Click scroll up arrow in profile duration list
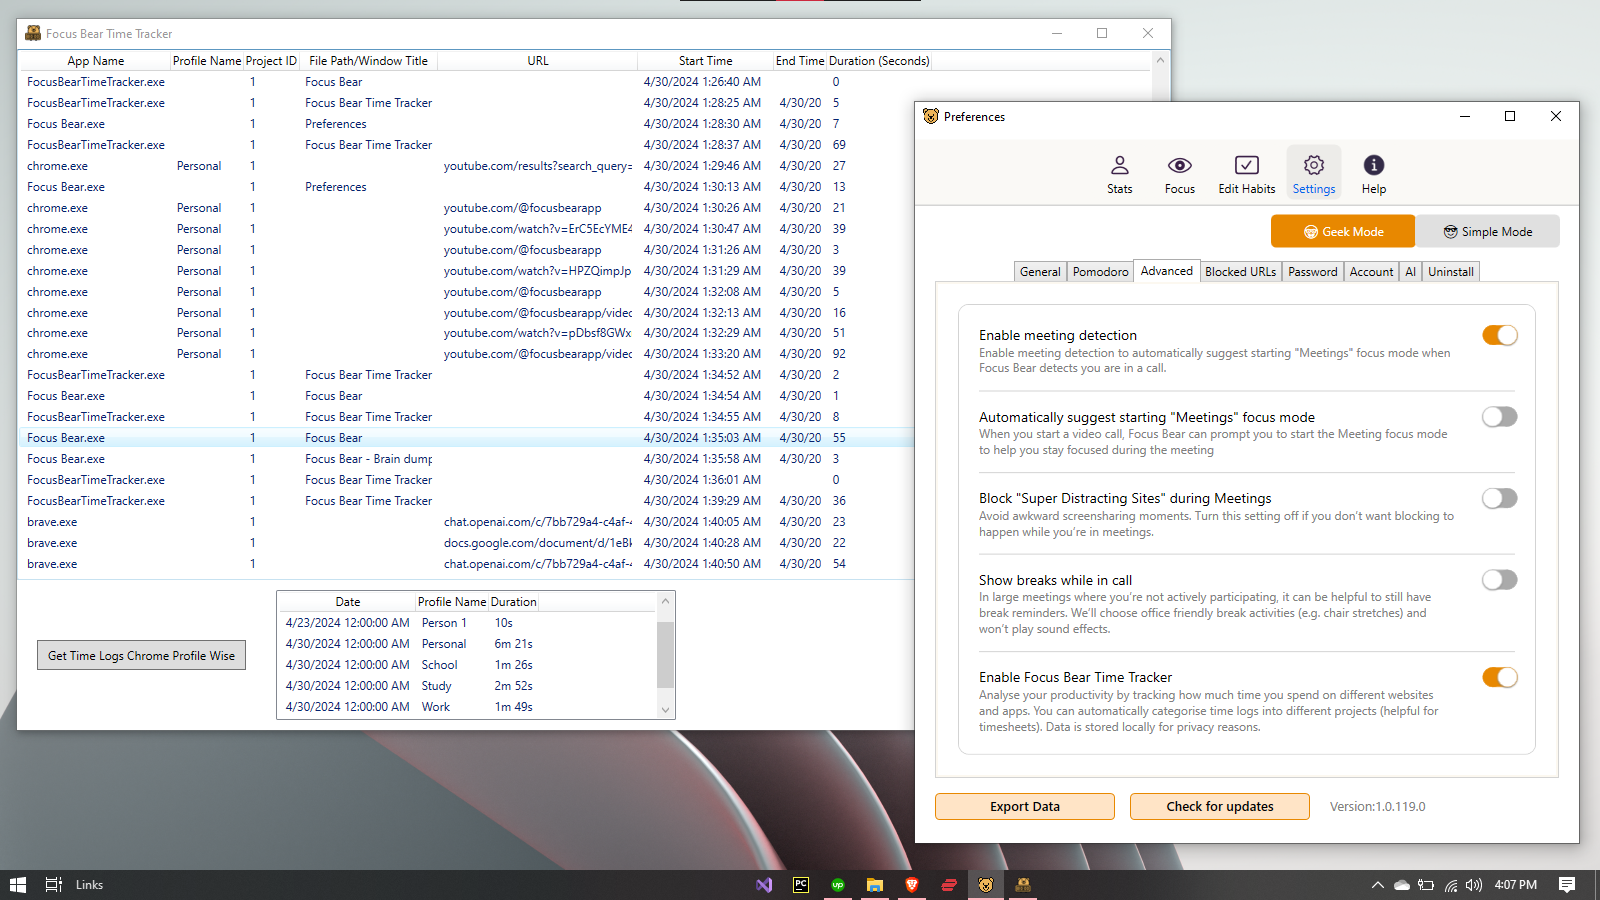Screen dimensions: 1600x900 coord(665,601)
